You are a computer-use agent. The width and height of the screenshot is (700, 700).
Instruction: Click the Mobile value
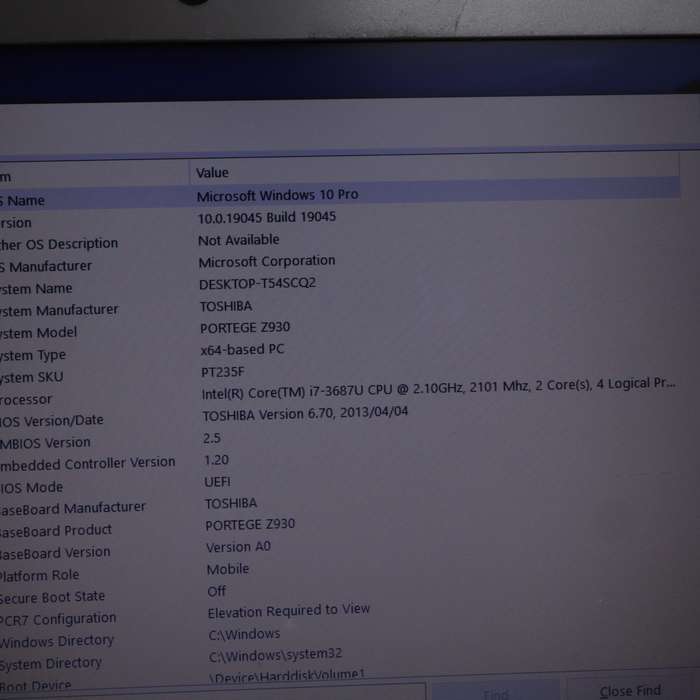228,570
